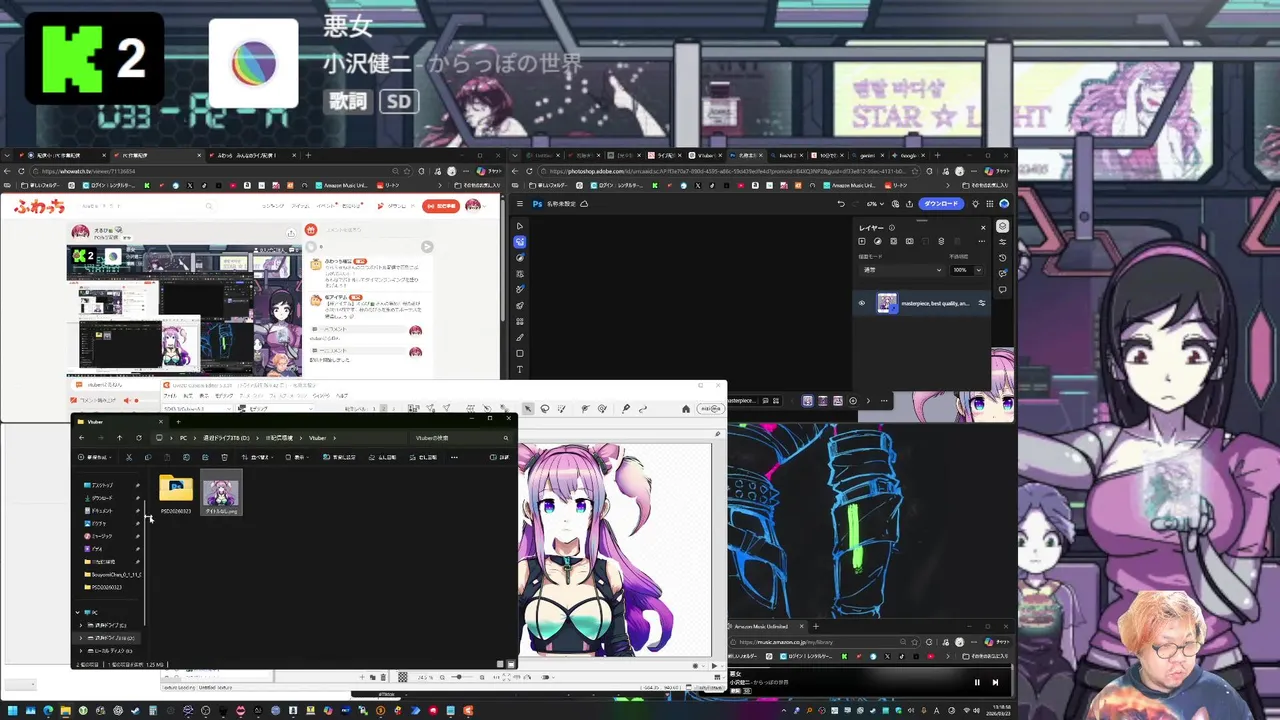Hide masterpiece layer with eye icon
Image resolution: width=1280 pixels, height=720 pixels.
coord(862,303)
